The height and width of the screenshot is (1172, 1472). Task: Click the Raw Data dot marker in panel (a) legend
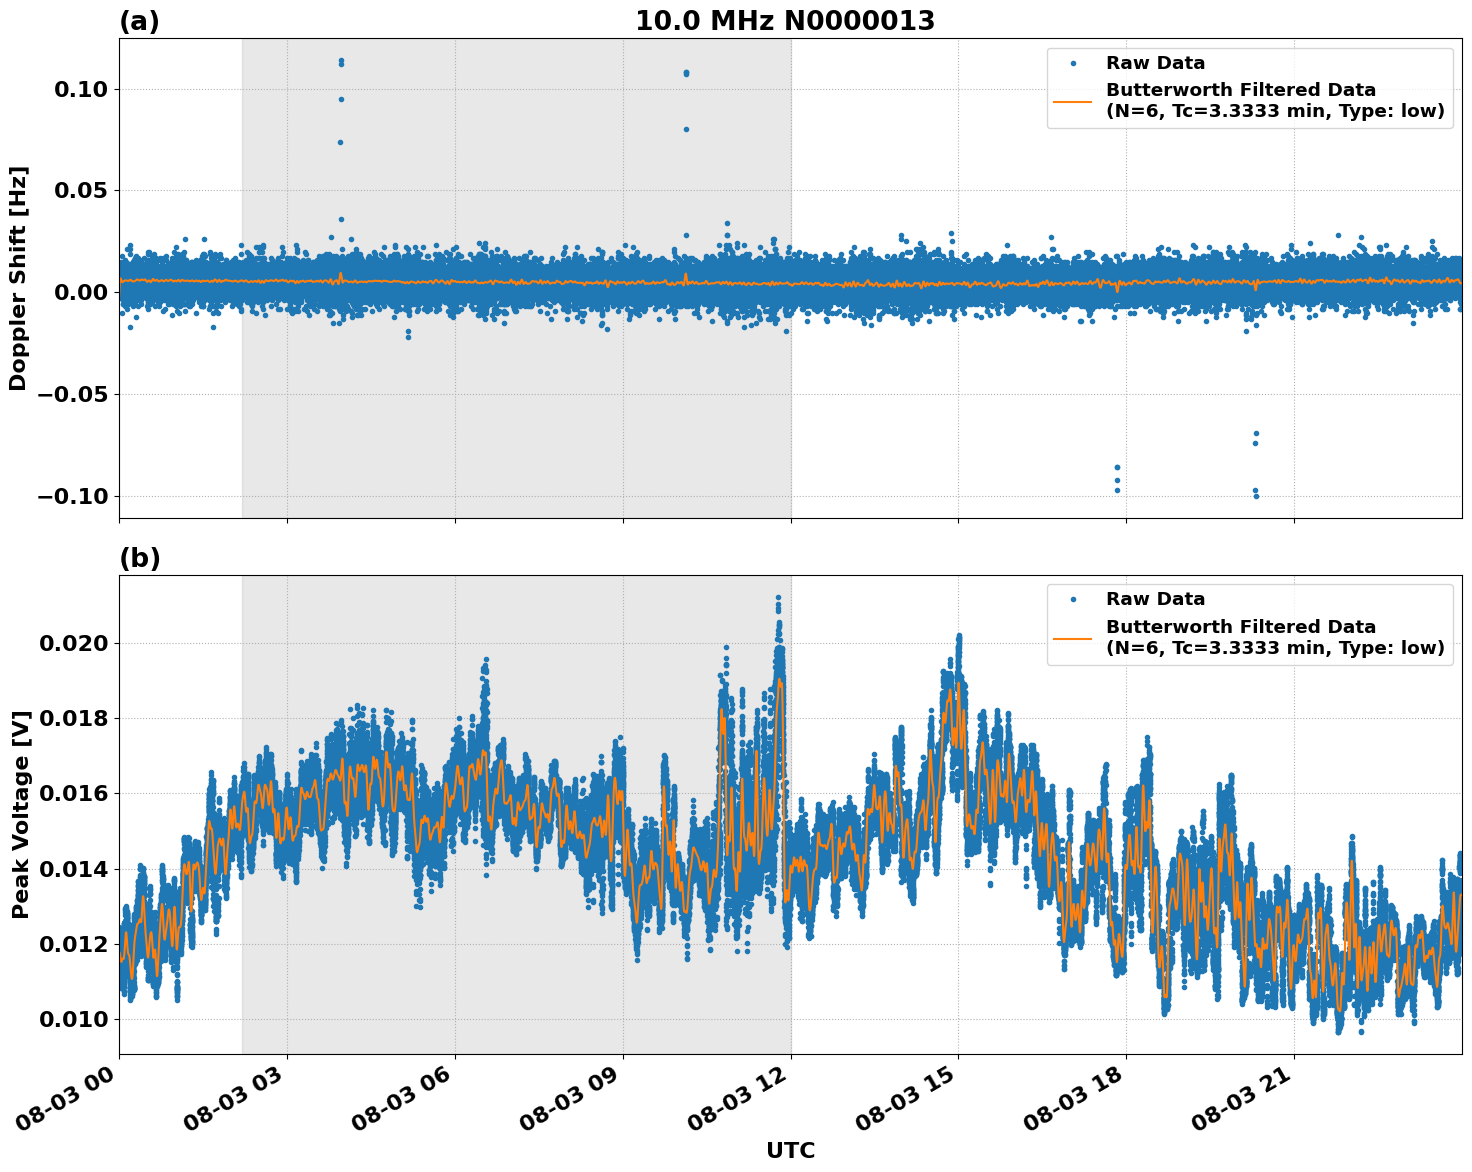pos(1074,62)
